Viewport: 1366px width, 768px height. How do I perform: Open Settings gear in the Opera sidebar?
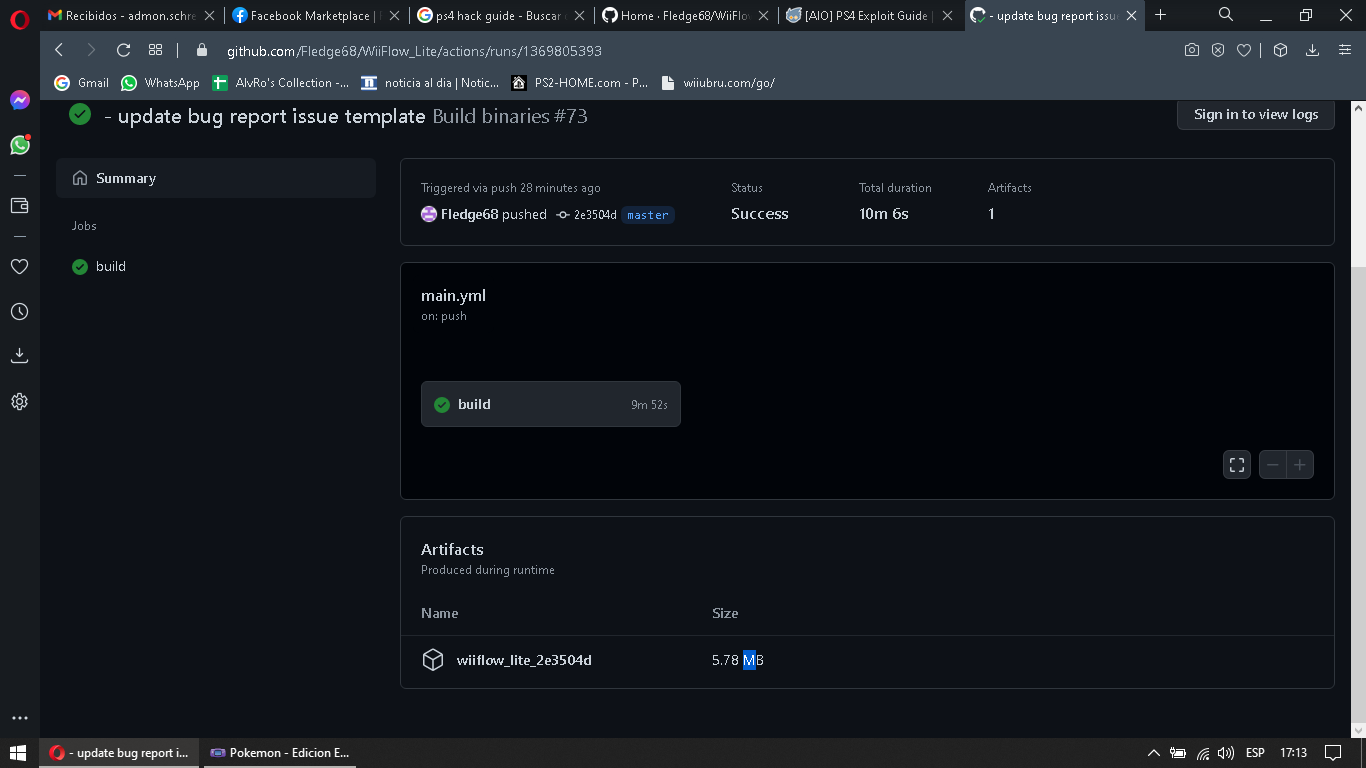coord(19,402)
